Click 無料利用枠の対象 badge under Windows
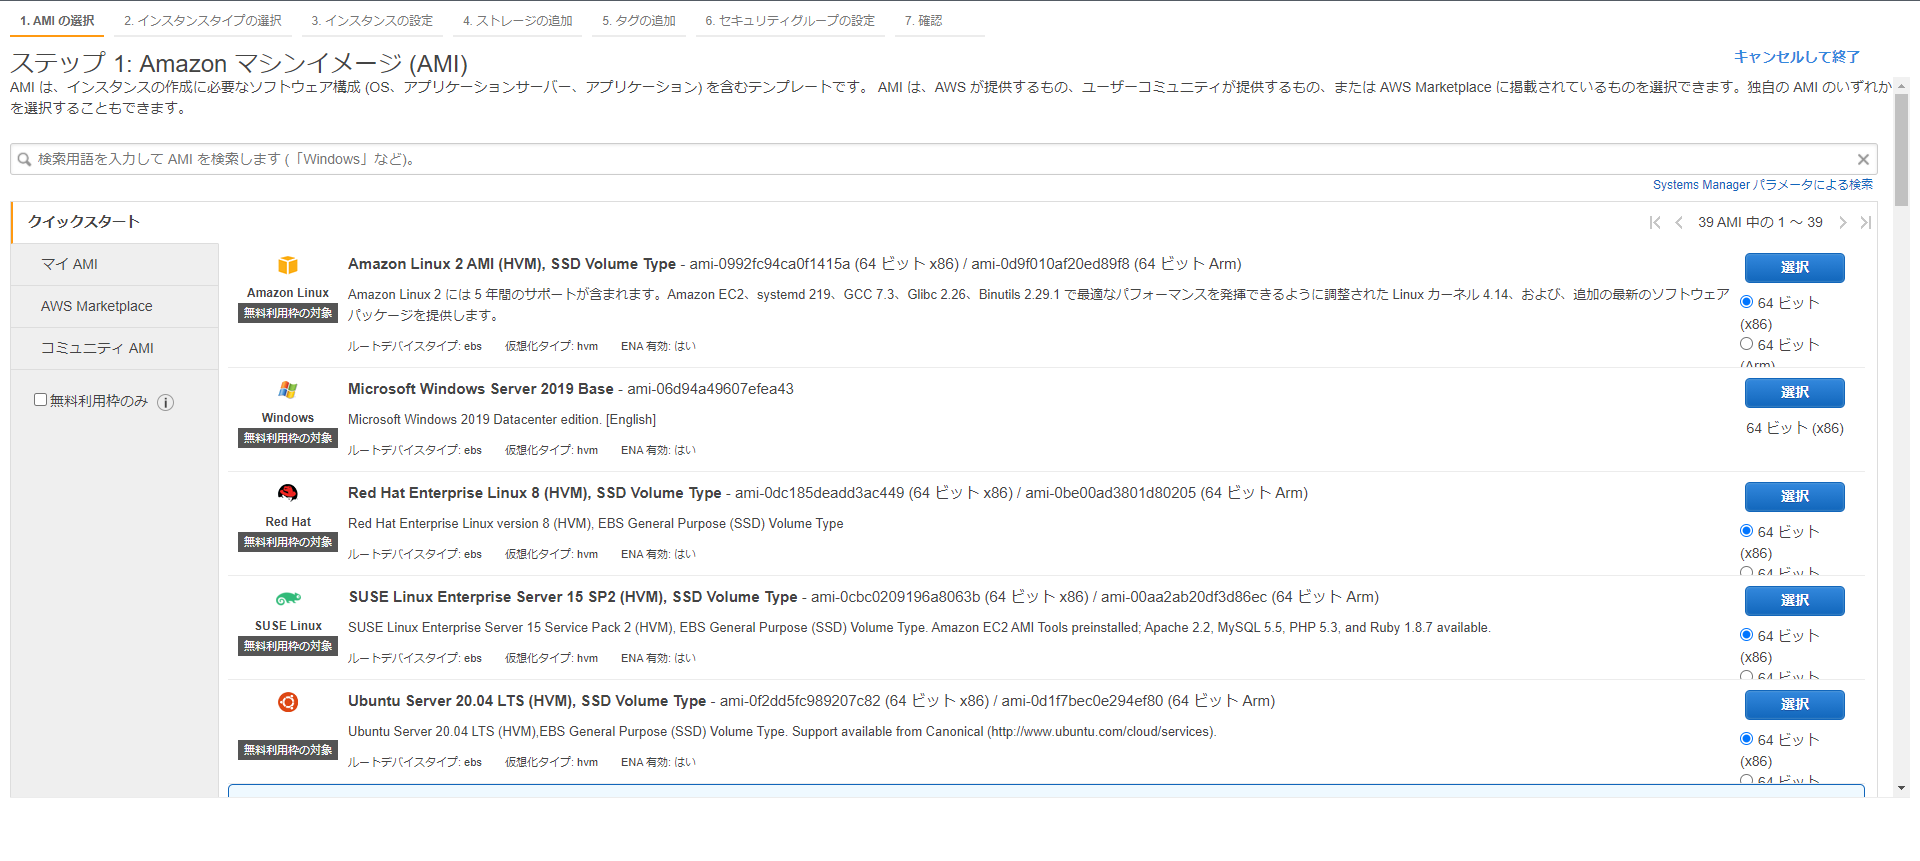 click(288, 438)
